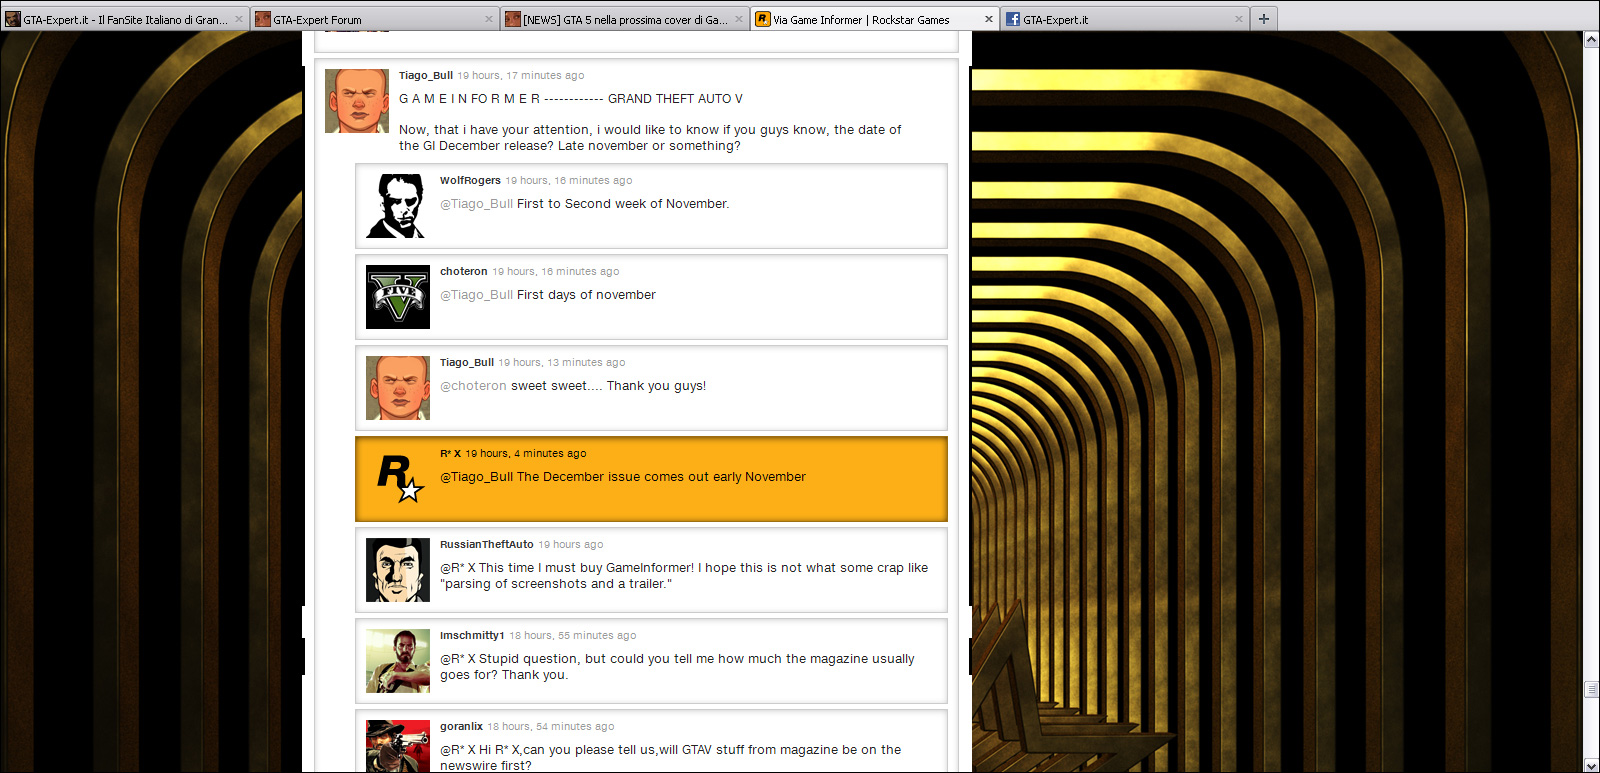Click the page scroll up arrow
The image size is (1600, 773).
pyautogui.click(x=1591, y=40)
